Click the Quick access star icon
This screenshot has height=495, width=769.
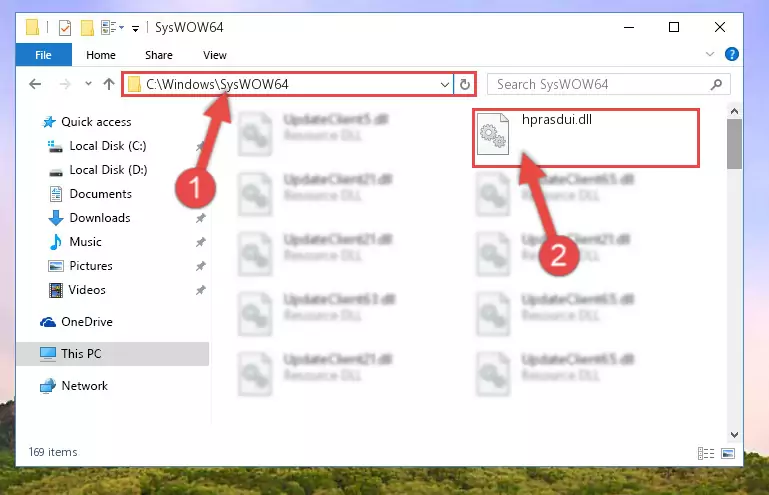click(49, 122)
